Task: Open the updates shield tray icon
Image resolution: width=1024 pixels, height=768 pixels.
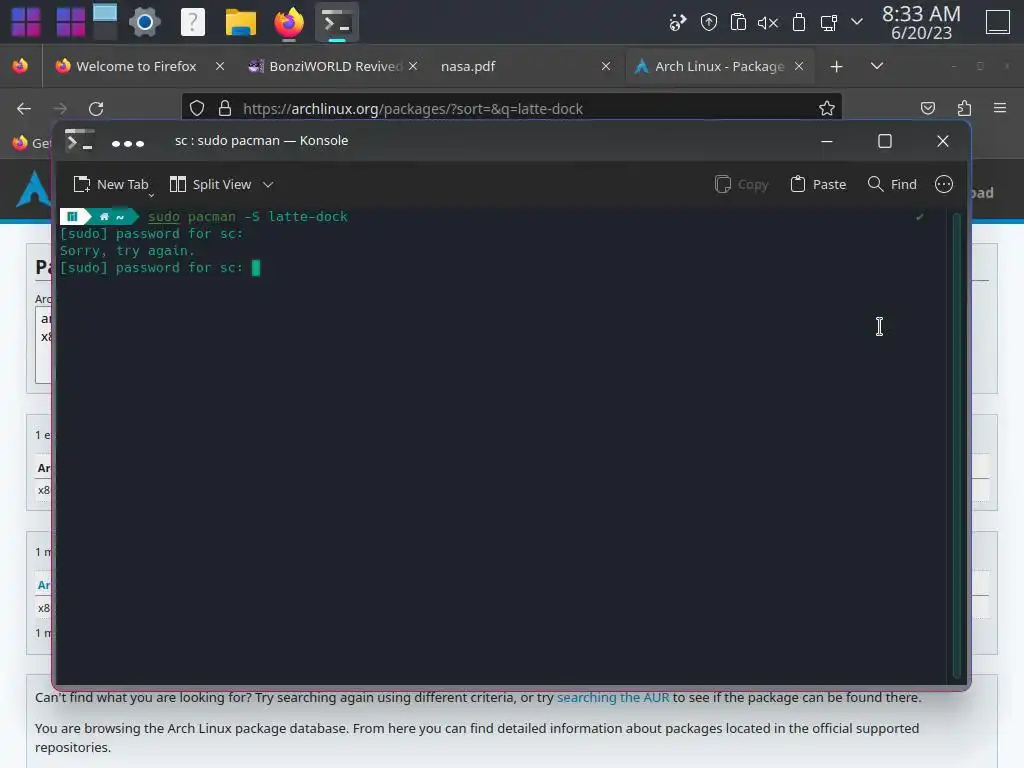Action: point(709,23)
